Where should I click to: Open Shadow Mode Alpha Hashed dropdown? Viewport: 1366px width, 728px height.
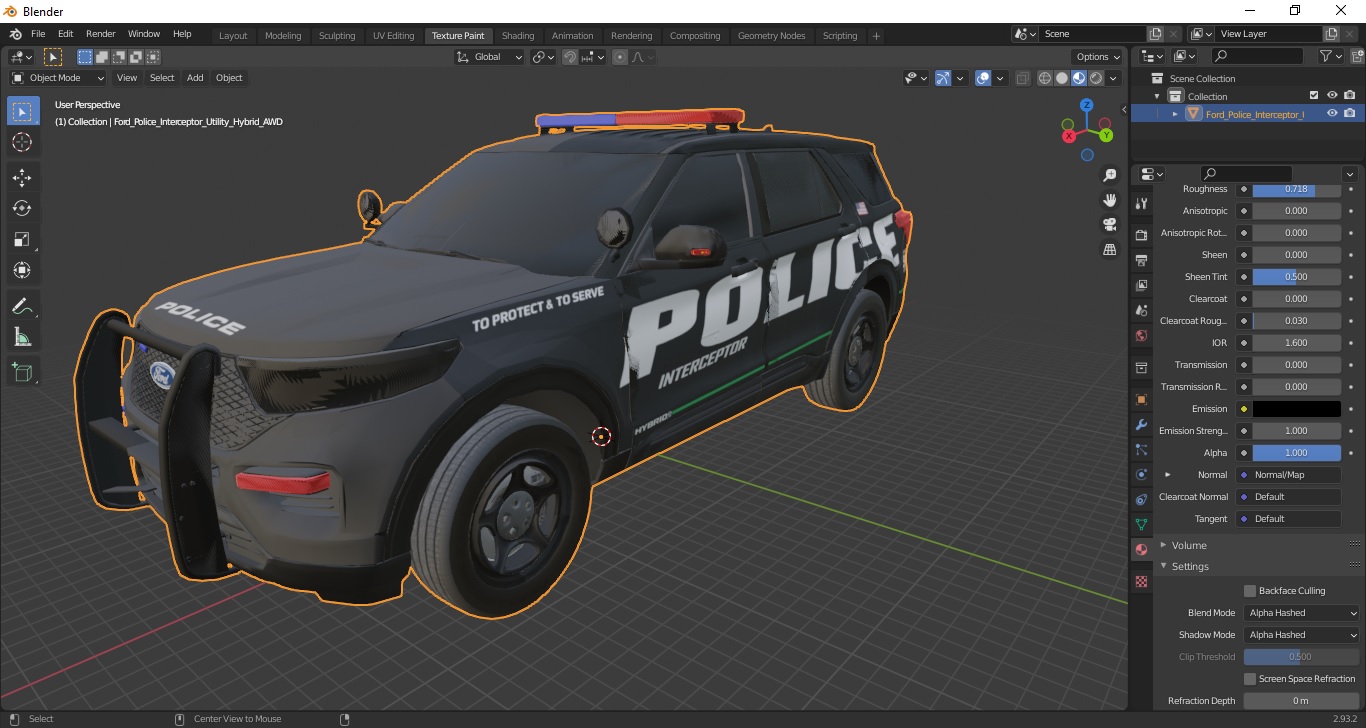coord(1302,635)
